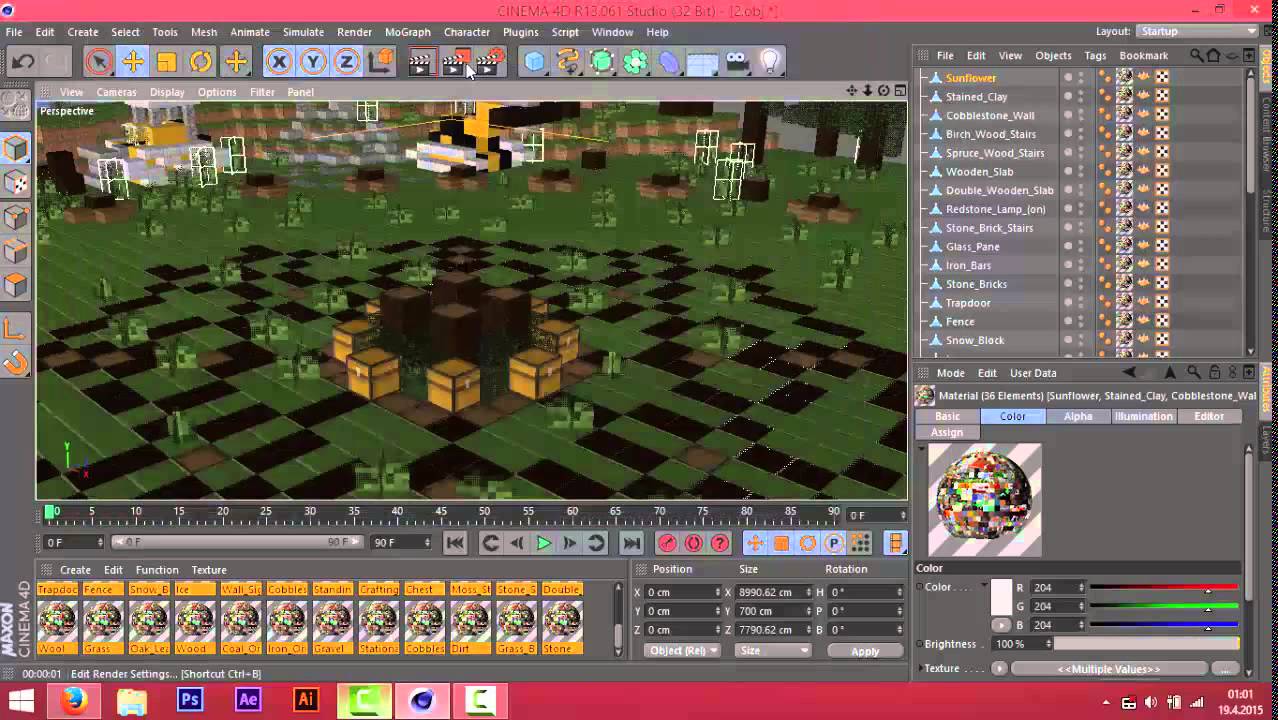The width and height of the screenshot is (1278, 720).
Task: Switch to the Alpha tab
Action: coord(1078,416)
